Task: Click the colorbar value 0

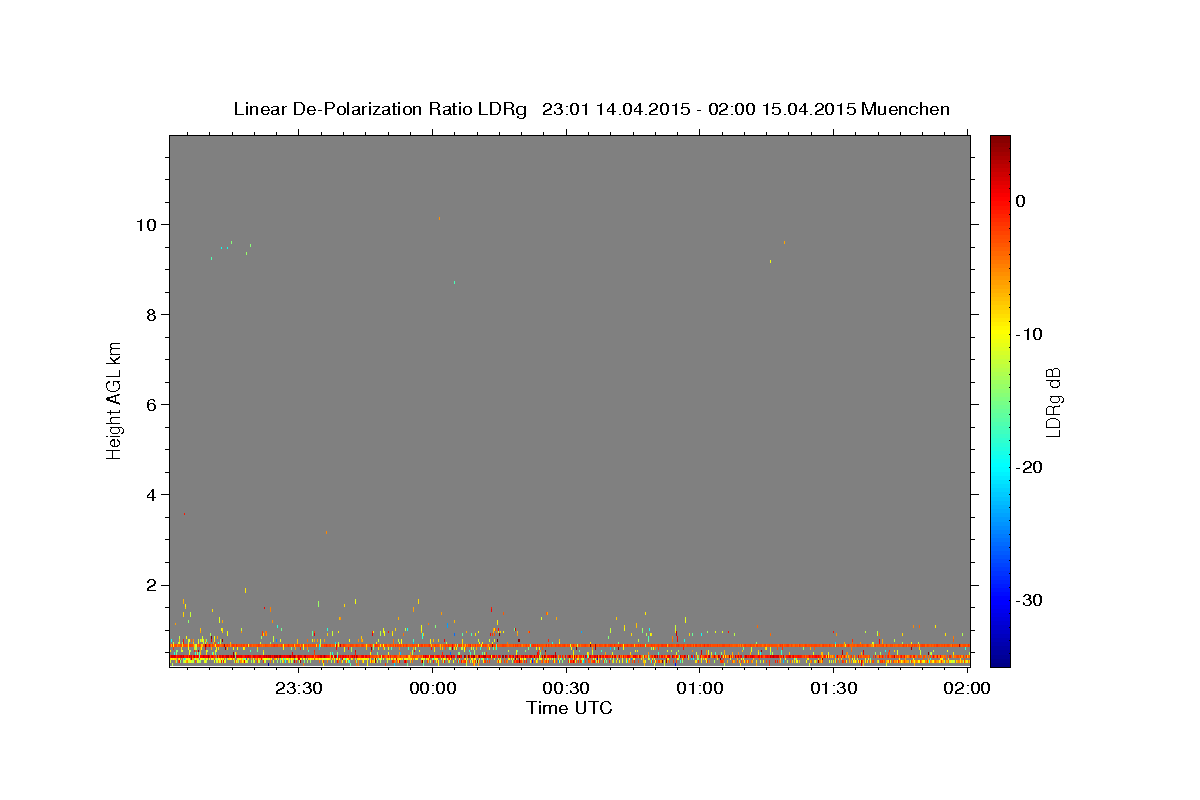Action: (1021, 201)
